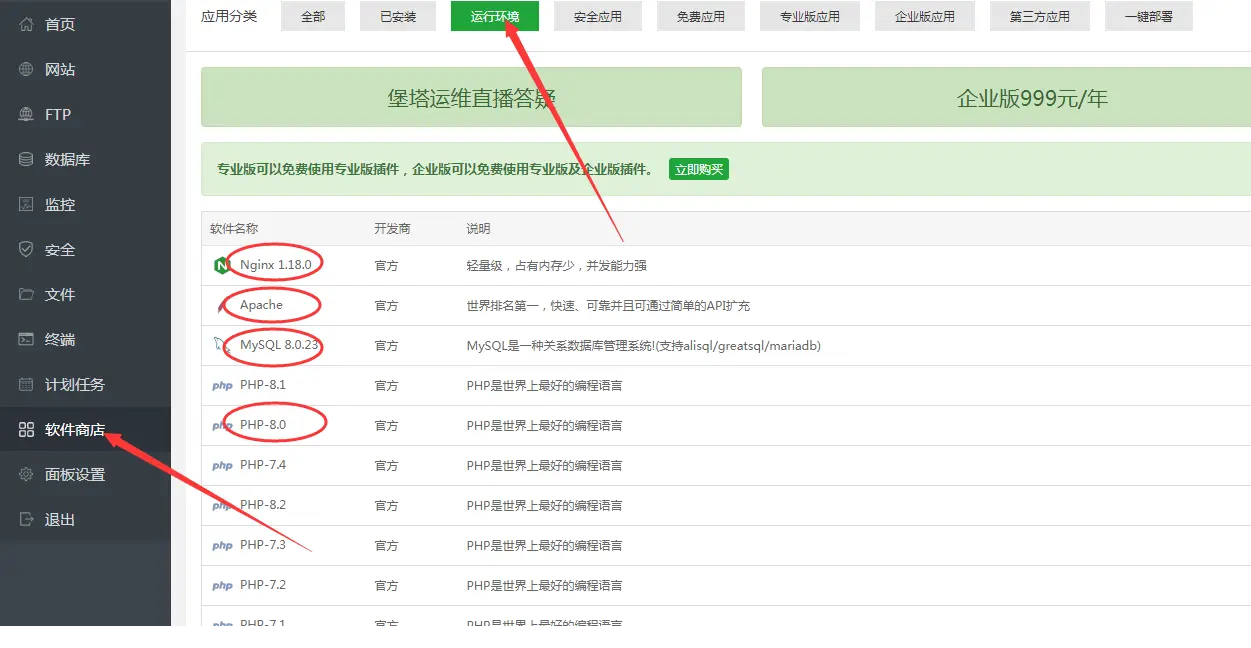Open the monitor icon for 监控

tap(27, 204)
